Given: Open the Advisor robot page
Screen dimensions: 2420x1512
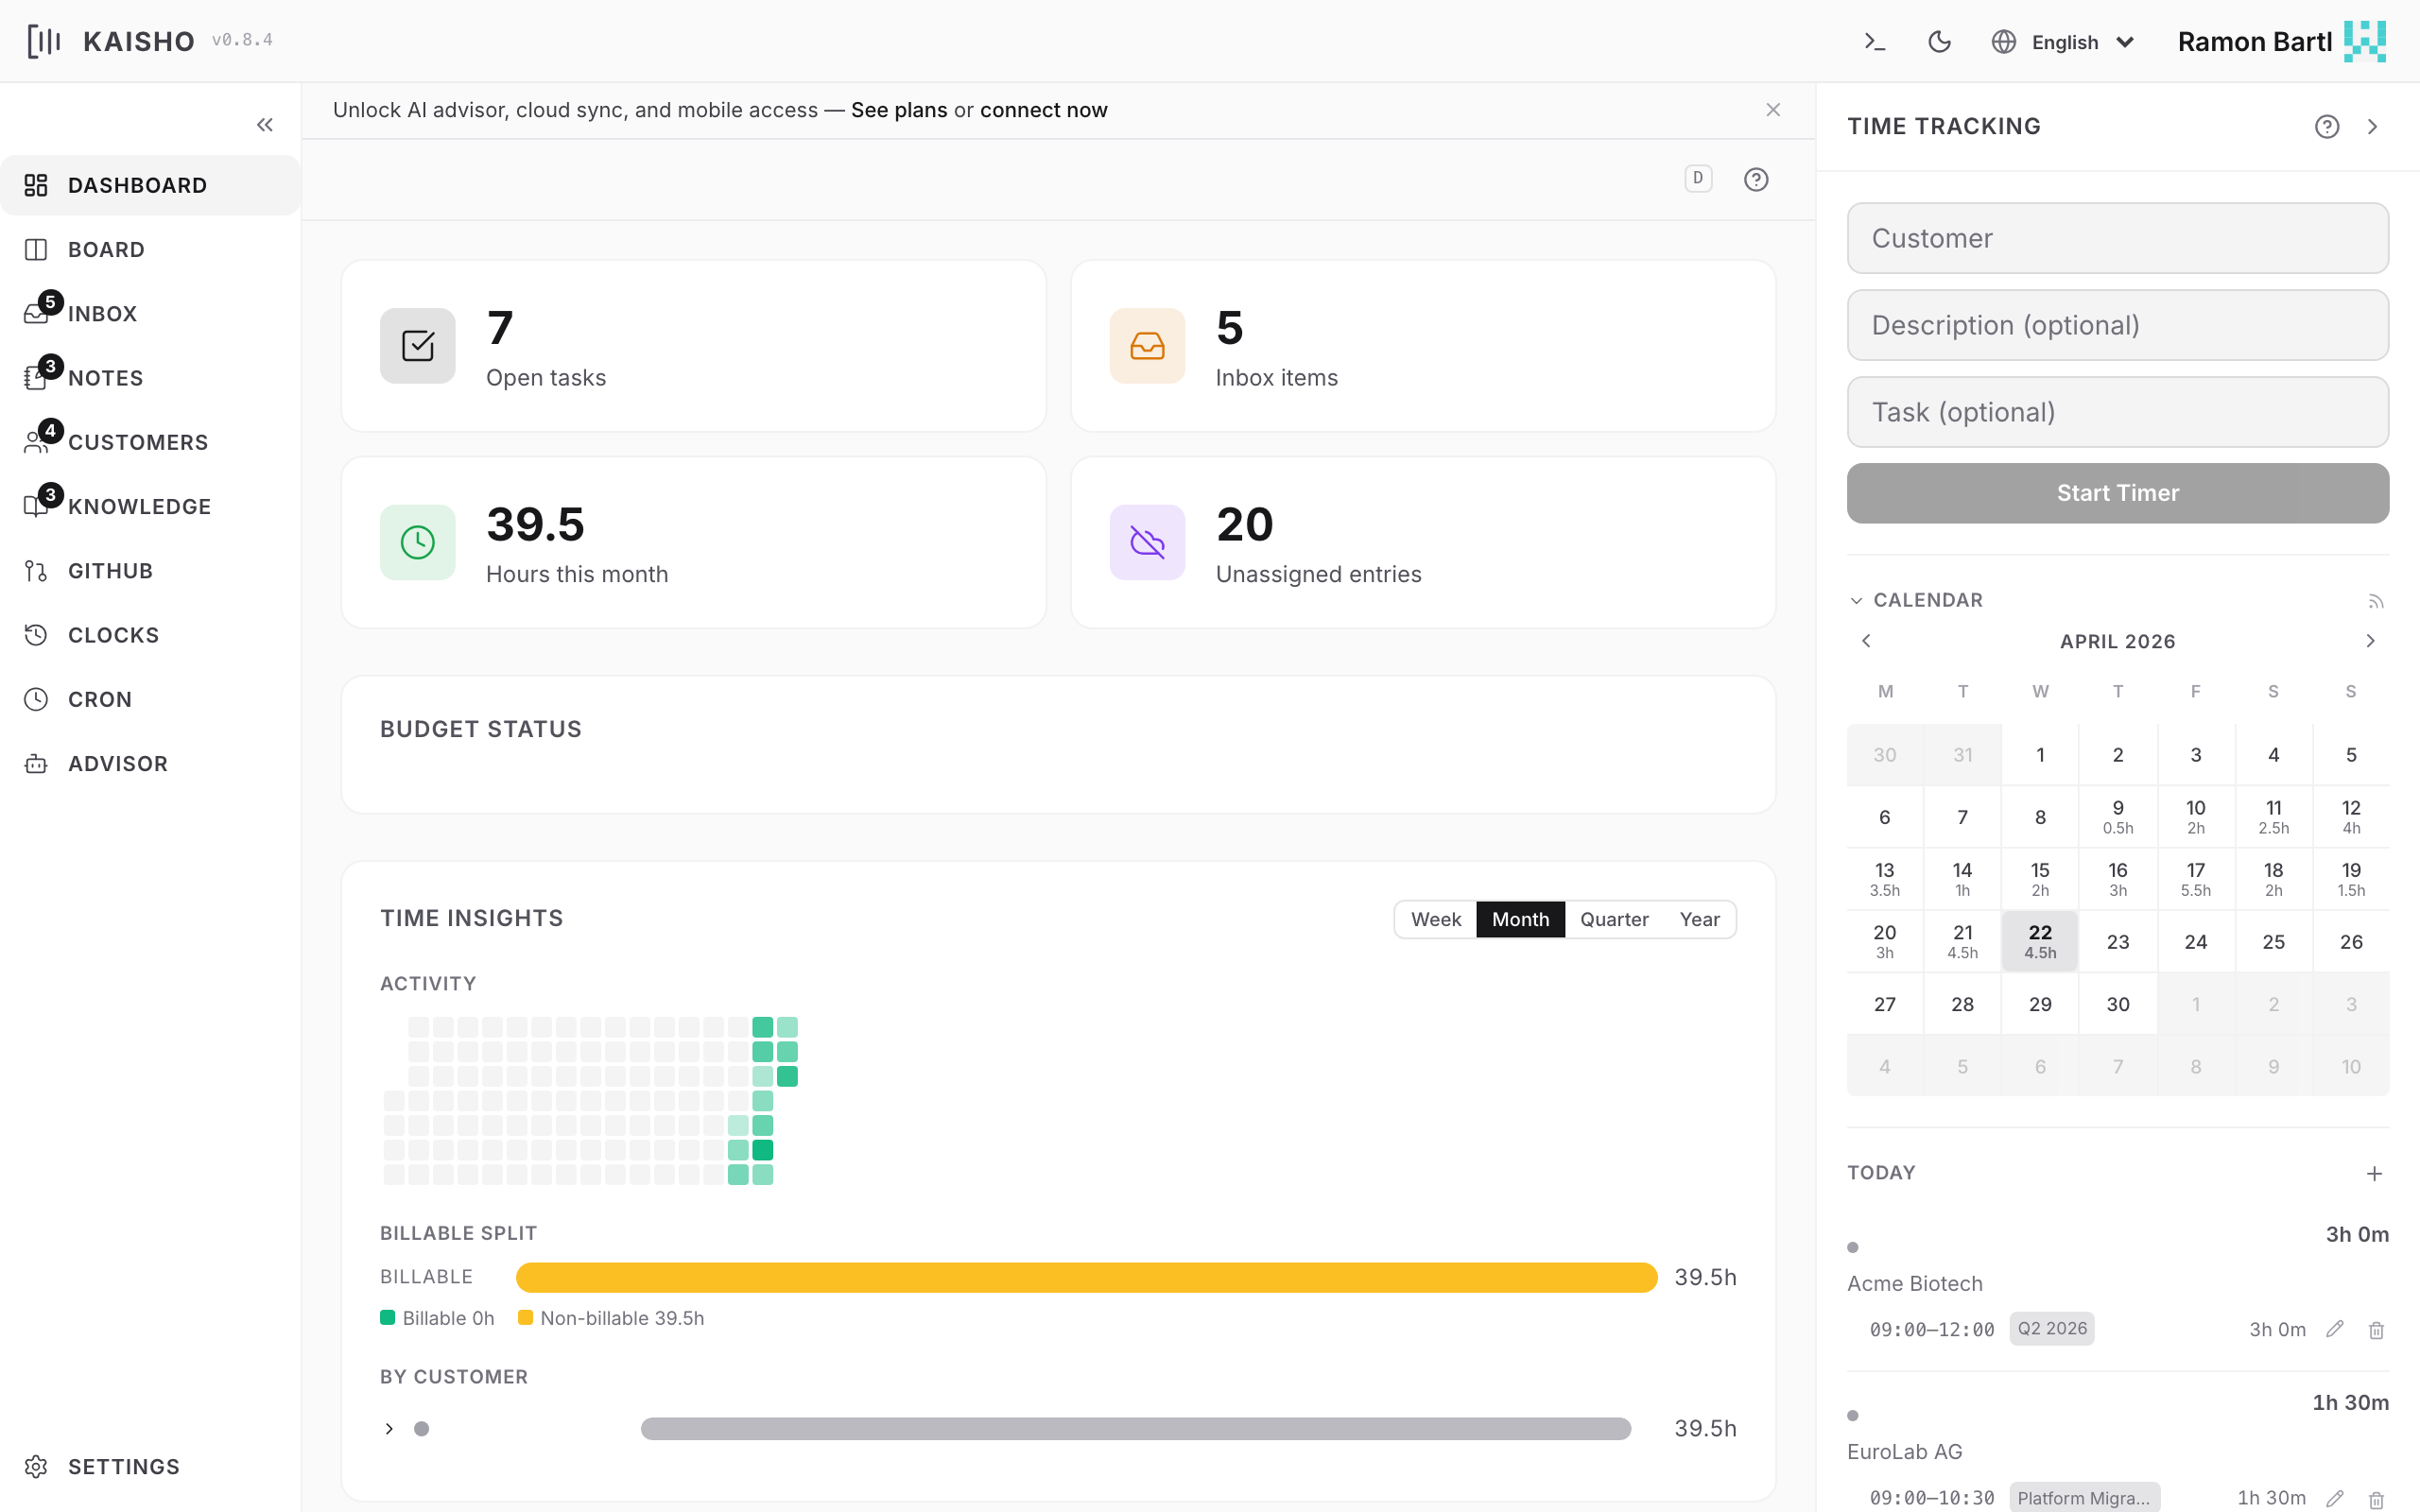Looking at the screenshot, I should 117,764.
